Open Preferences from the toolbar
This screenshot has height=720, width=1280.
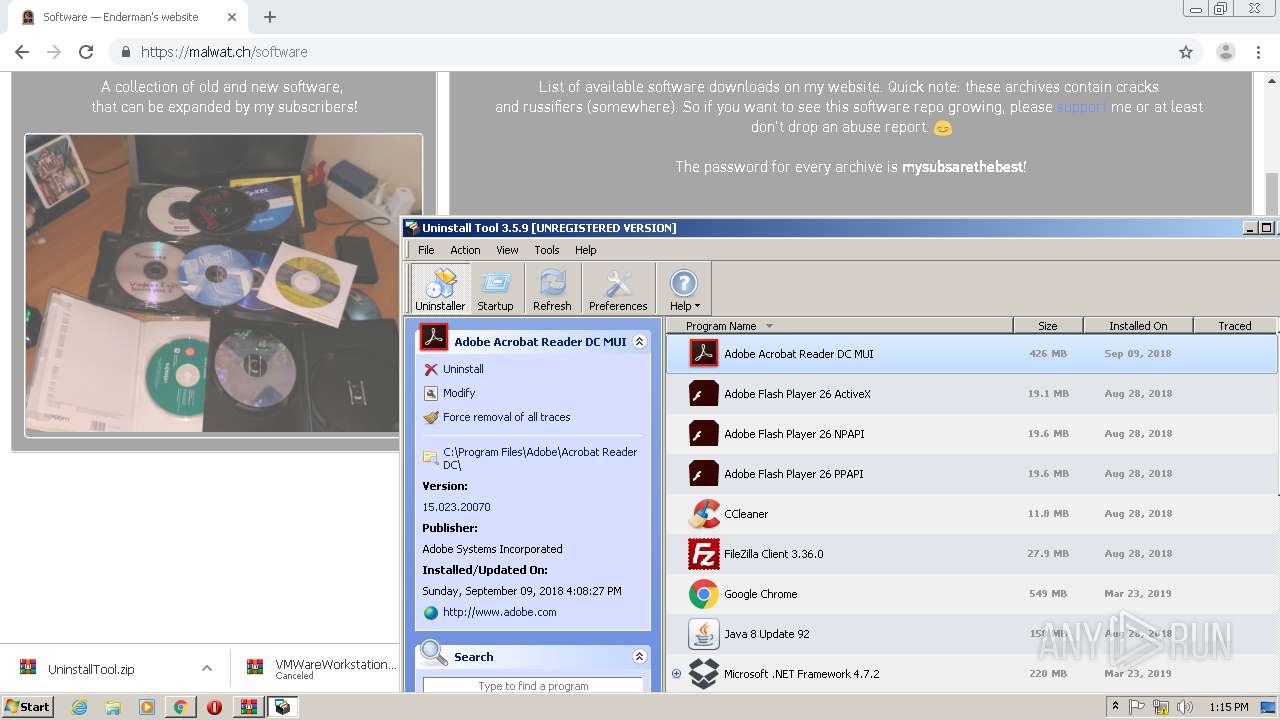(x=618, y=290)
